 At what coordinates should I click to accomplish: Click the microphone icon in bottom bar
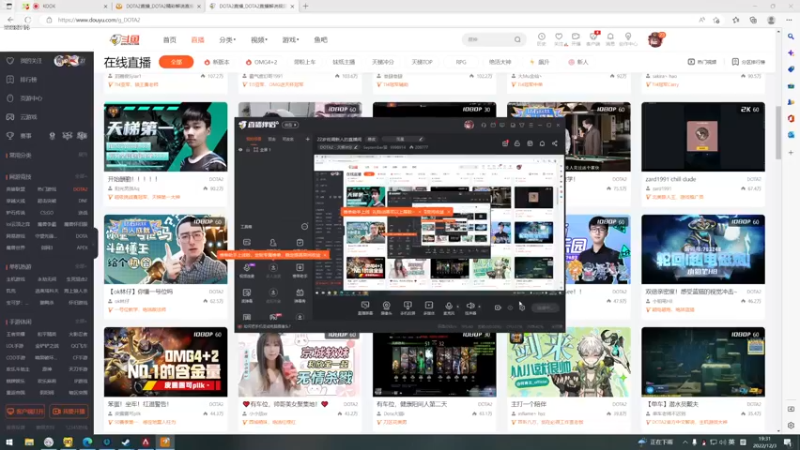pos(449,307)
